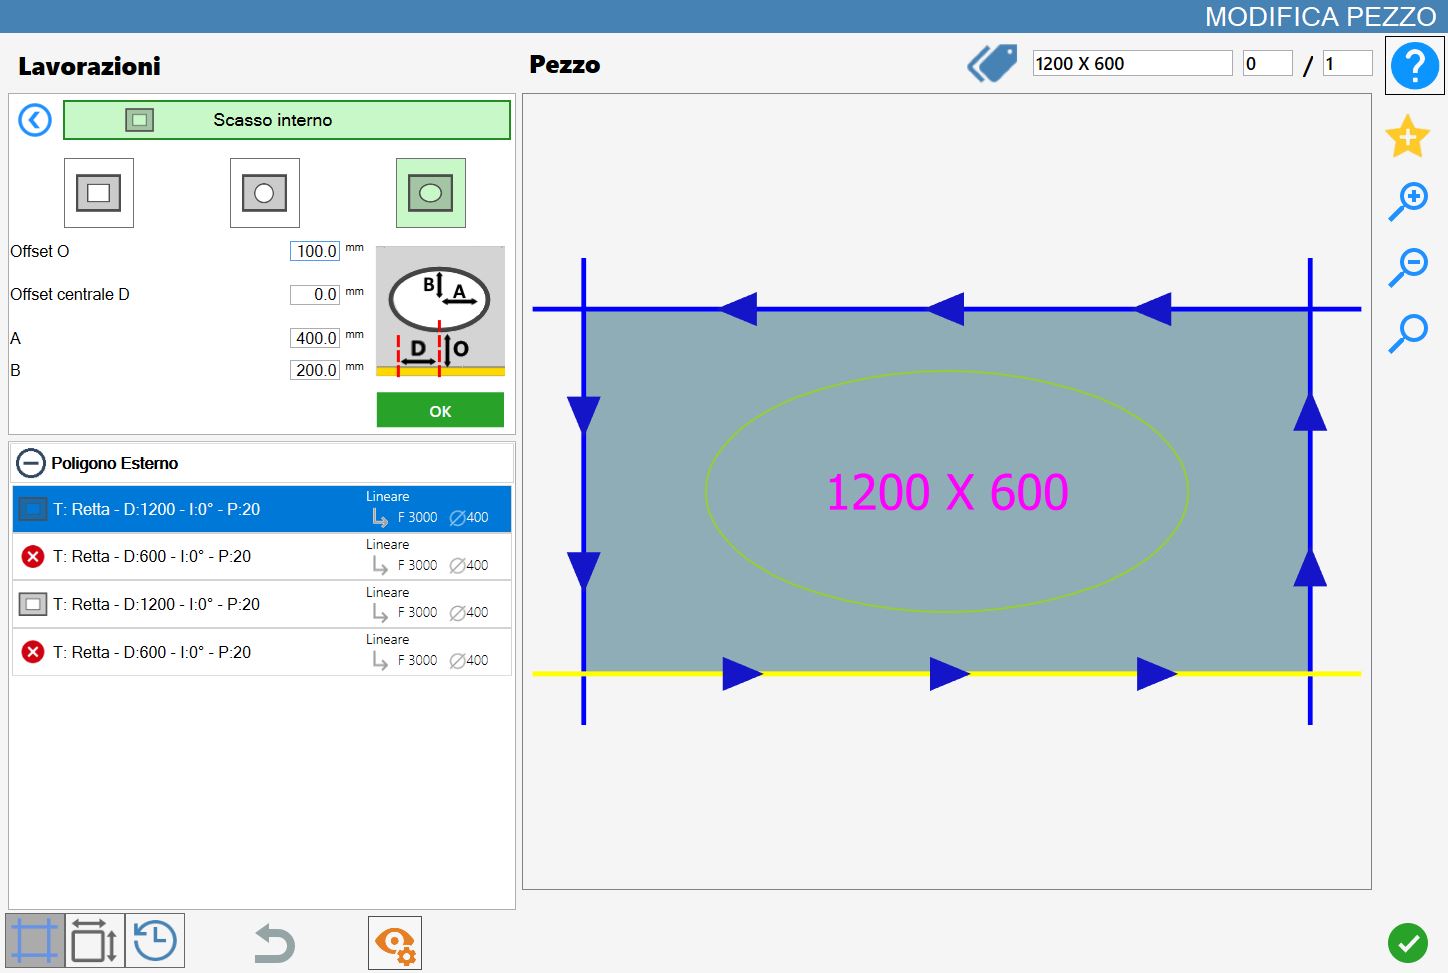Zoom in with the magnifier plus icon
The width and height of the screenshot is (1448, 973).
tap(1408, 201)
